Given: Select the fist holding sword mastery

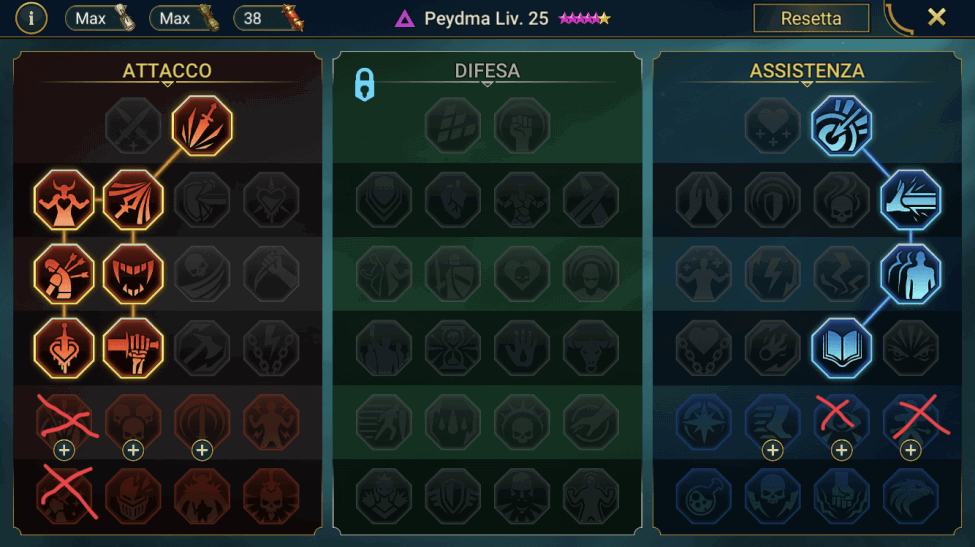Looking at the screenshot, I should tap(133, 347).
